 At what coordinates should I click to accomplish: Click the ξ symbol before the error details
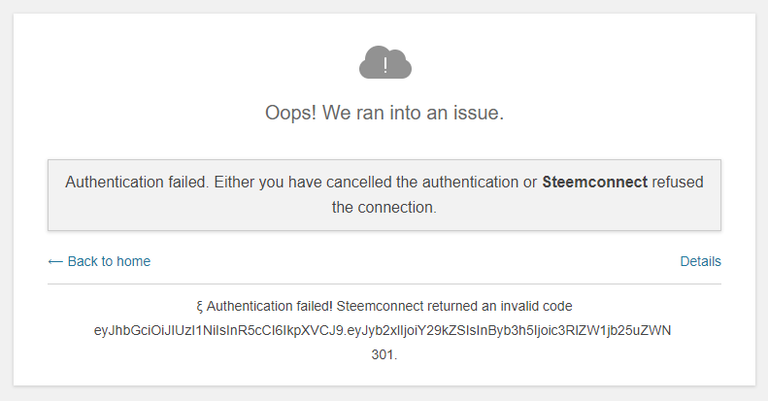[199, 306]
